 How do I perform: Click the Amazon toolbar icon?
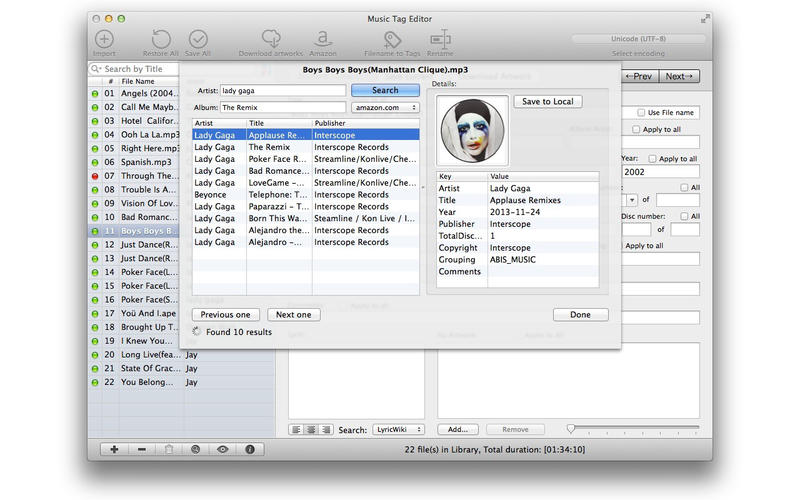pos(322,39)
